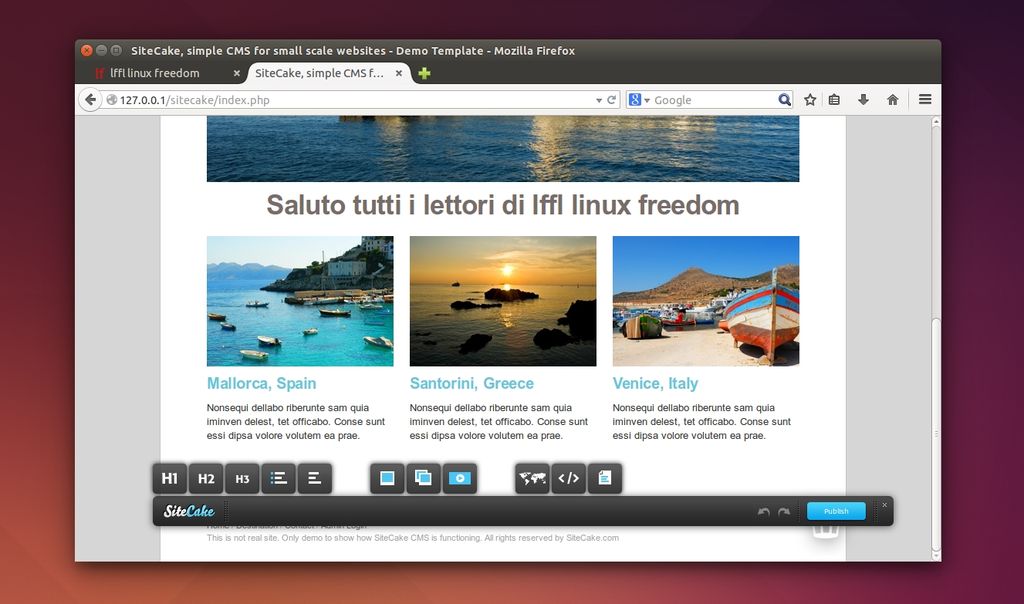Open the Firefox hamburger menu
Screen dimensions: 1024x604
click(x=925, y=100)
